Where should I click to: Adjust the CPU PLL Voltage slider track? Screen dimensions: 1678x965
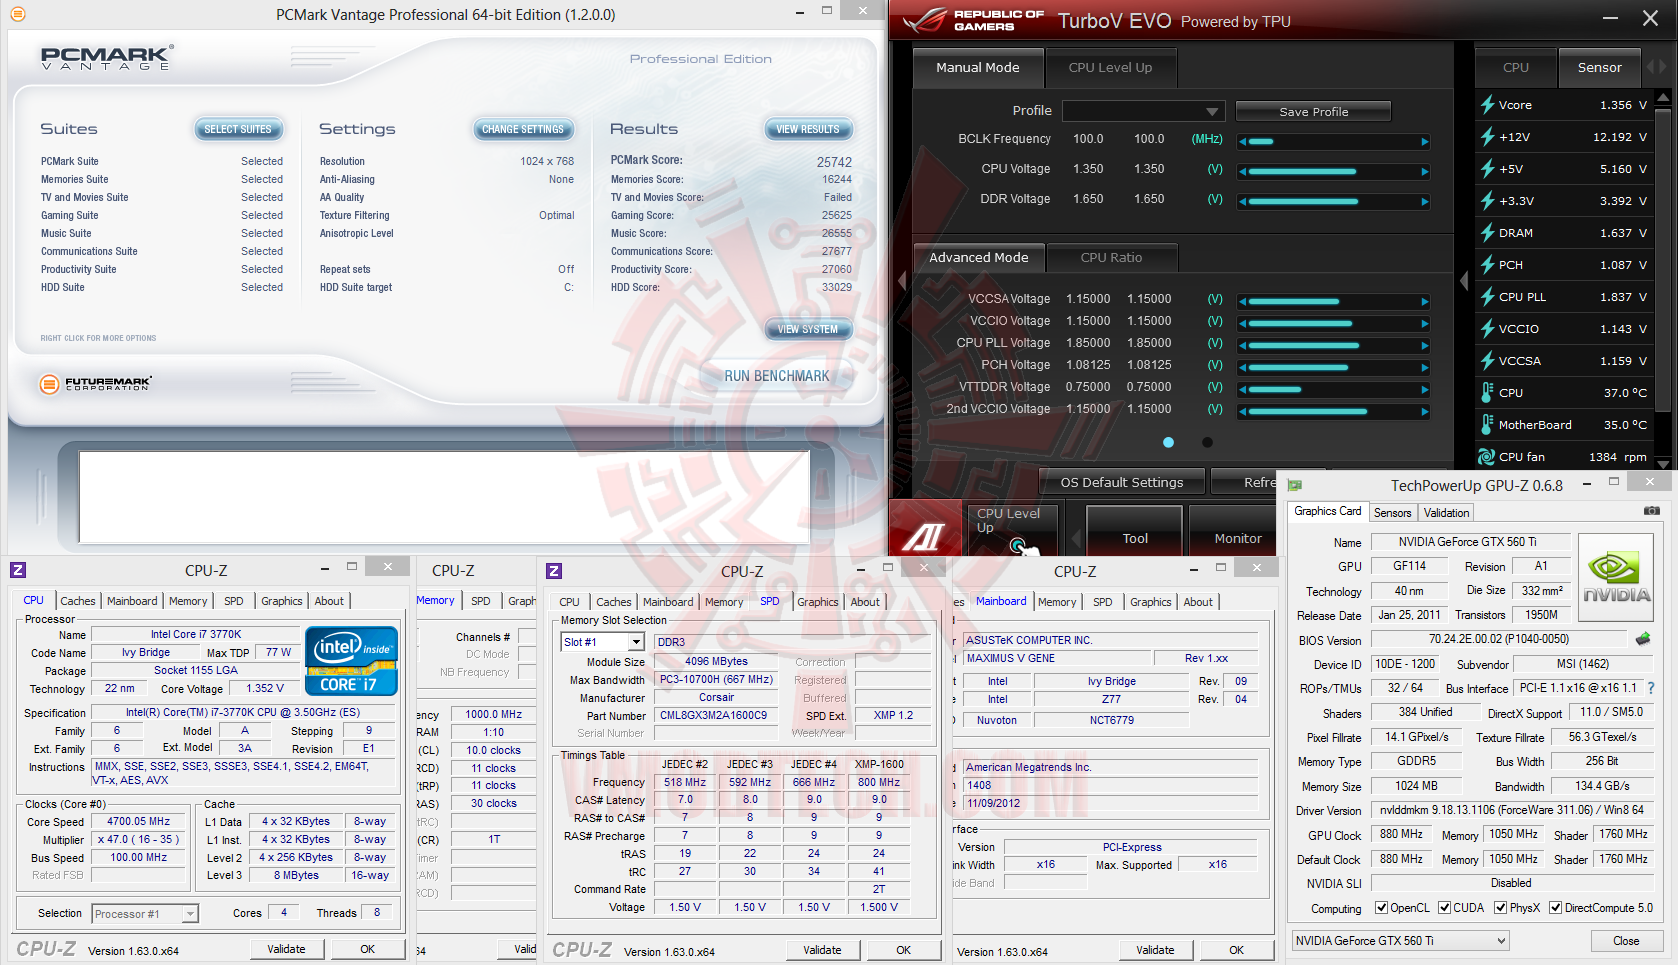[1334, 345]
